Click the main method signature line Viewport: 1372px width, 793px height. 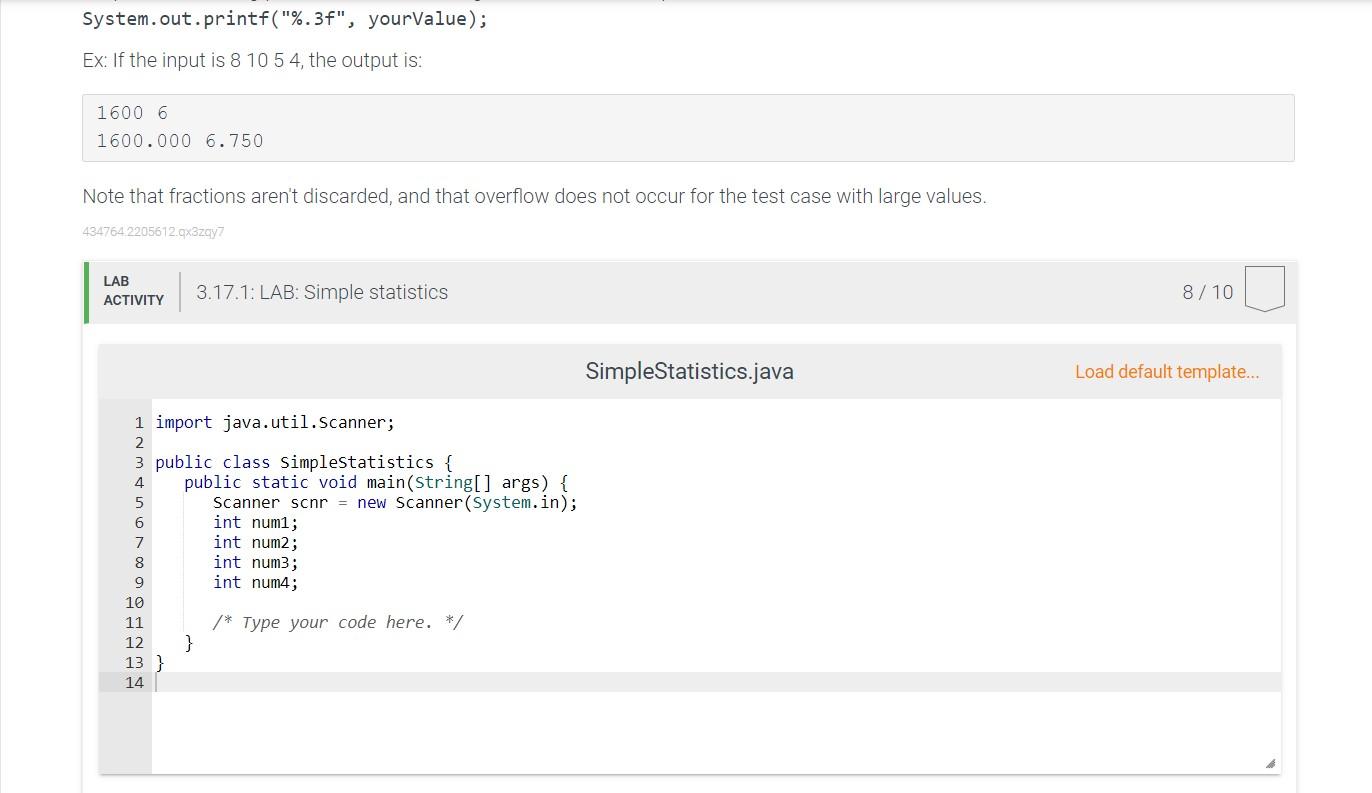pyautogui.click(x=375, y=482)
